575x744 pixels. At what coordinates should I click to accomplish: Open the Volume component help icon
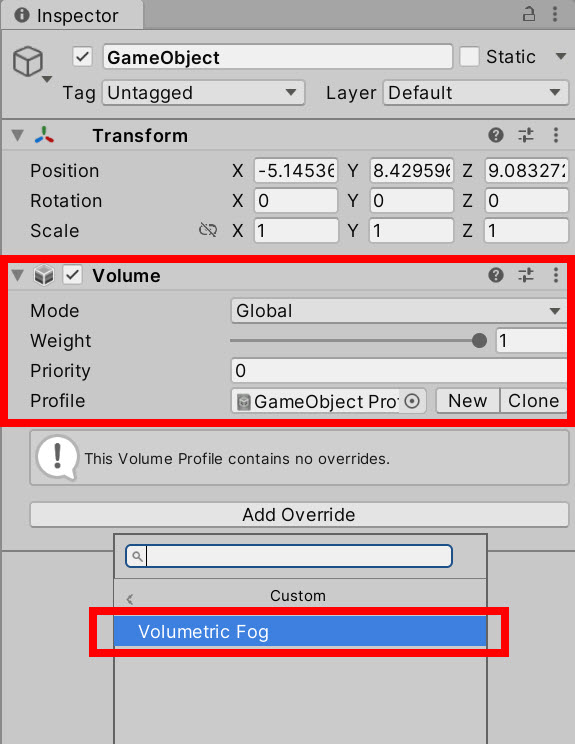[496, 275]
